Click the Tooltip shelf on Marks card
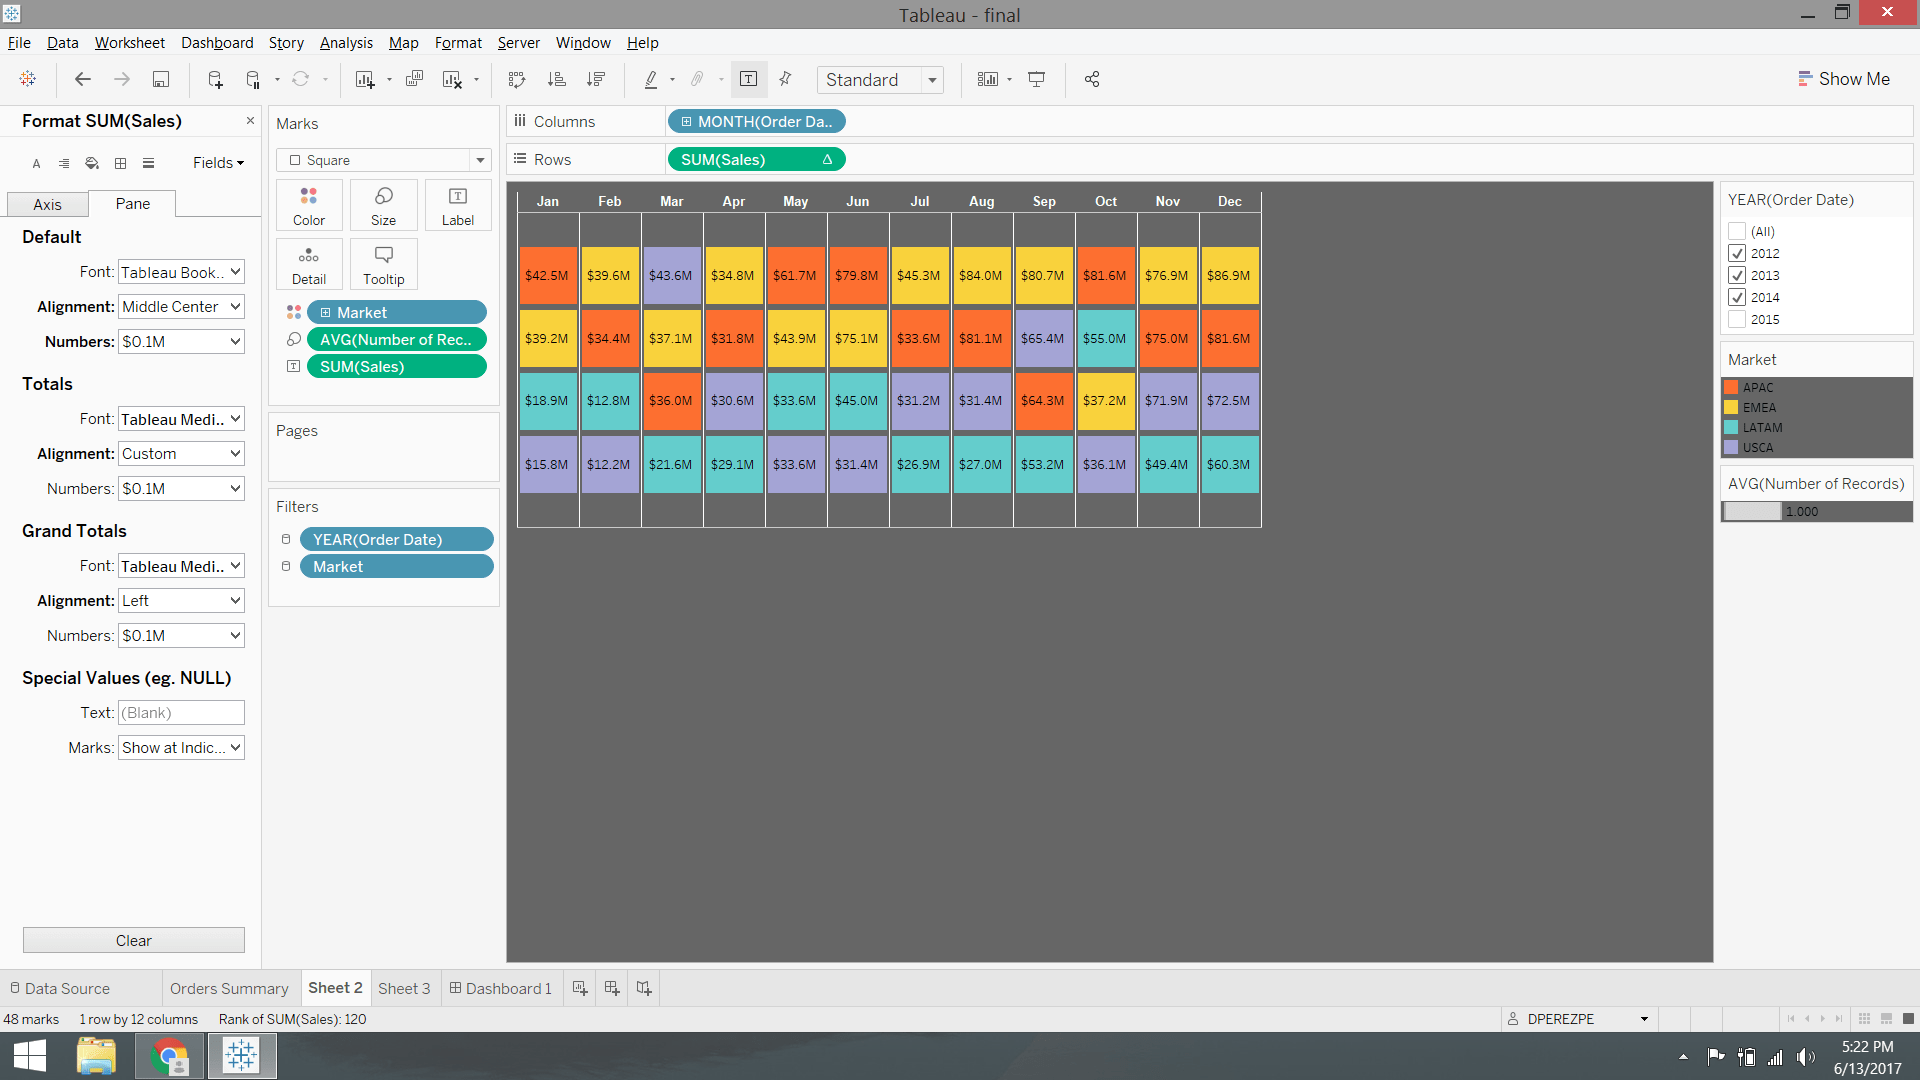This screenshot has width=1920, height=1080. coord(383,263)
